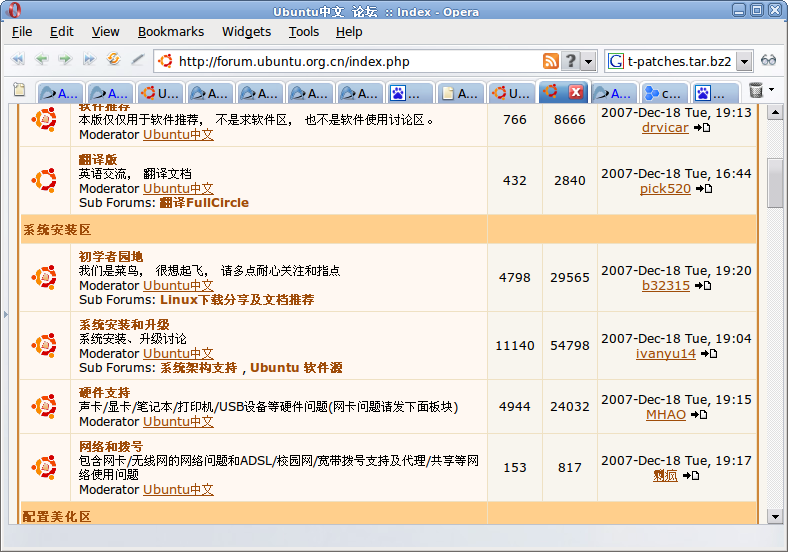
Task: Click the question mark icon in the address bar
Action: [x=570, y=61]
